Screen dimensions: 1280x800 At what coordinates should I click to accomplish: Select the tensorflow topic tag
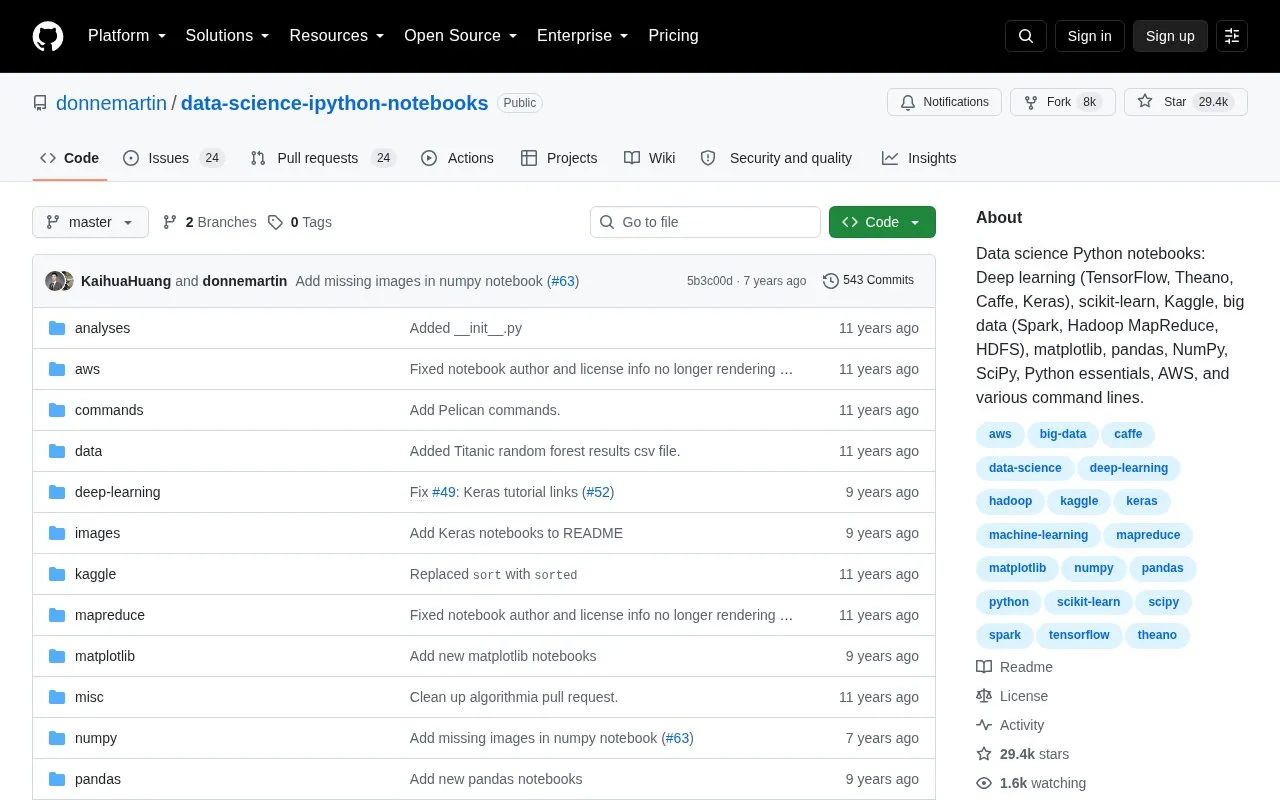click(1079, 635)
